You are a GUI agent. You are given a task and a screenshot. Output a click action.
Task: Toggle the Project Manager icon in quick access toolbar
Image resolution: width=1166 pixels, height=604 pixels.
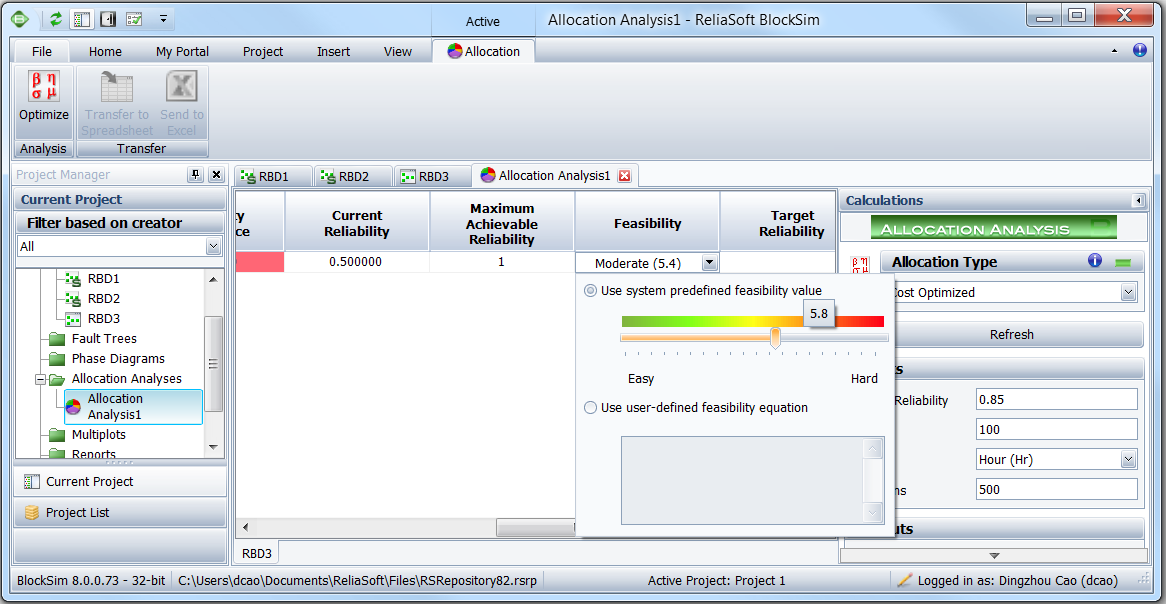pyautogui.click(x=81, y=19)
